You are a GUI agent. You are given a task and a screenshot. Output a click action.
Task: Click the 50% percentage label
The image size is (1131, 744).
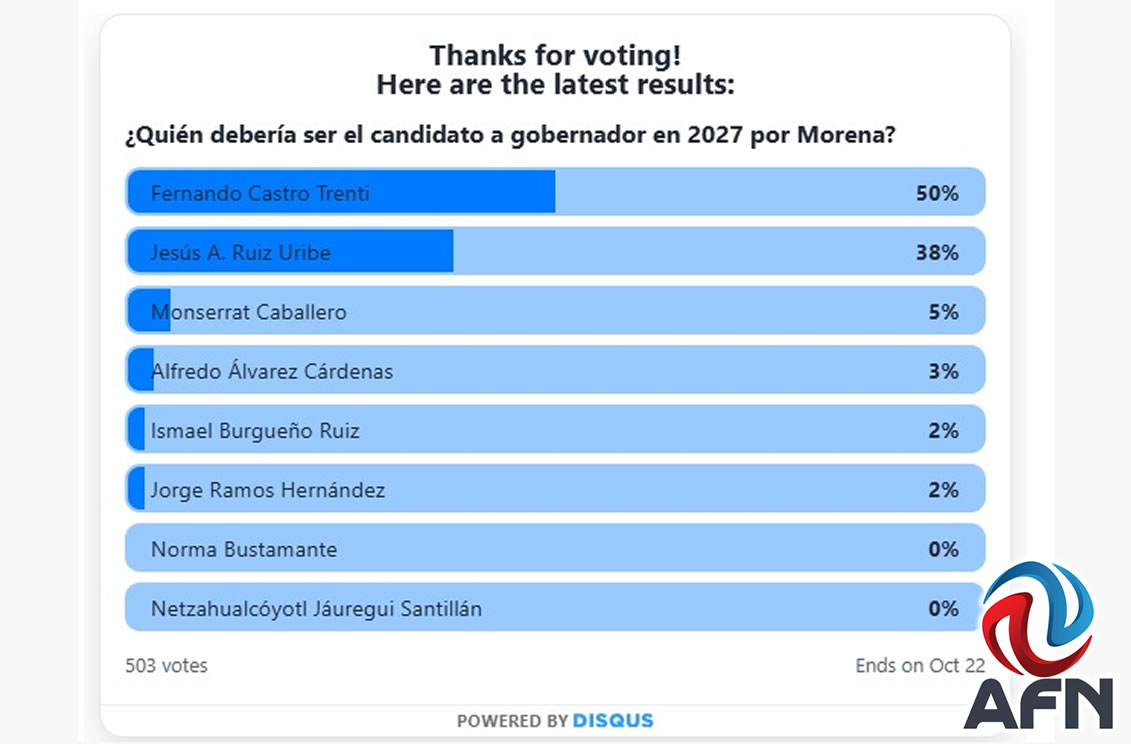tap(937, 193)
